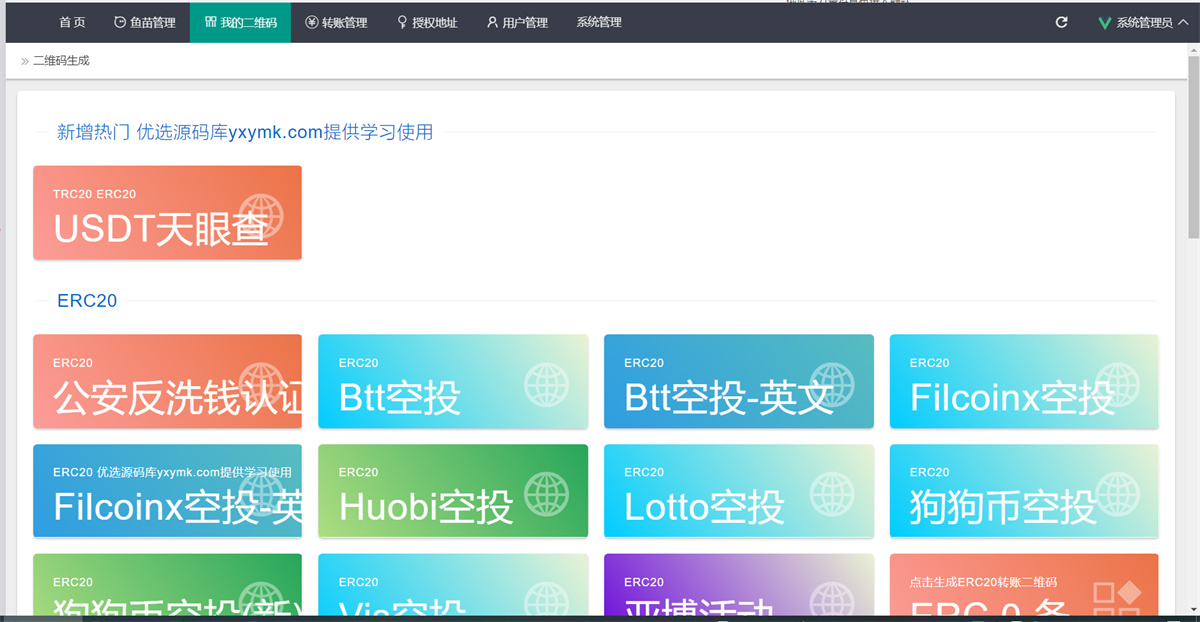Open the Lotto空投 card
Image resolution: width=1200 pixels, height=622 pixels.
(738, 491)
